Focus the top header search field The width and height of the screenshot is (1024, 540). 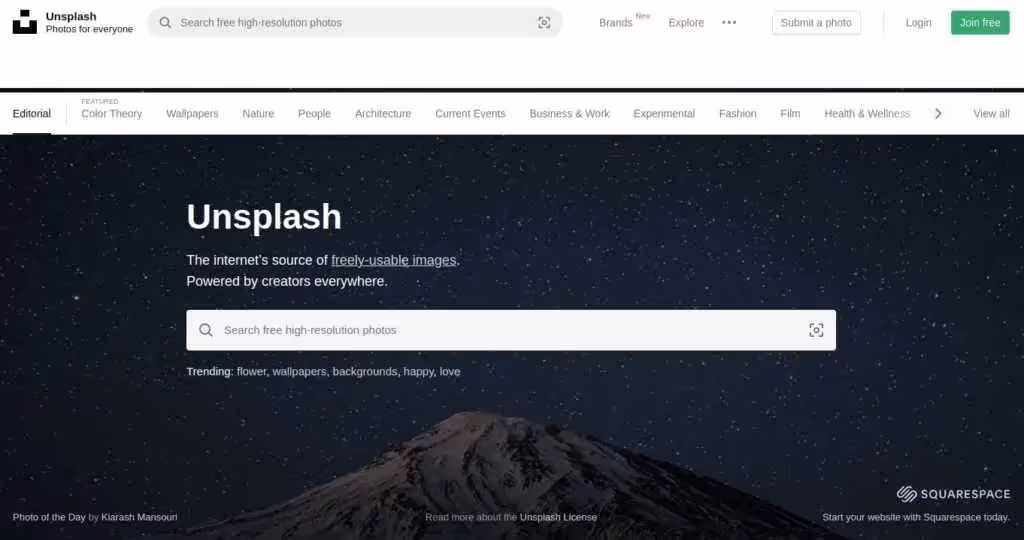coord(355,23)
